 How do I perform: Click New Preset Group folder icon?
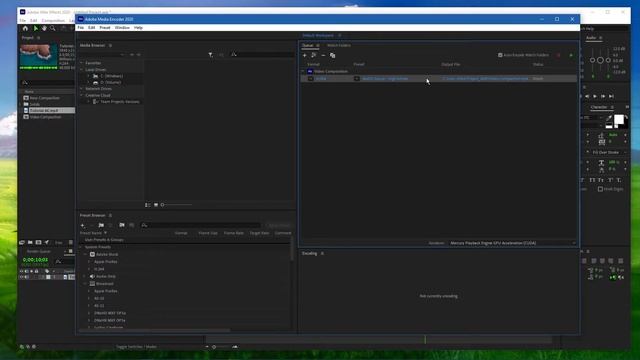coord(101,225)
